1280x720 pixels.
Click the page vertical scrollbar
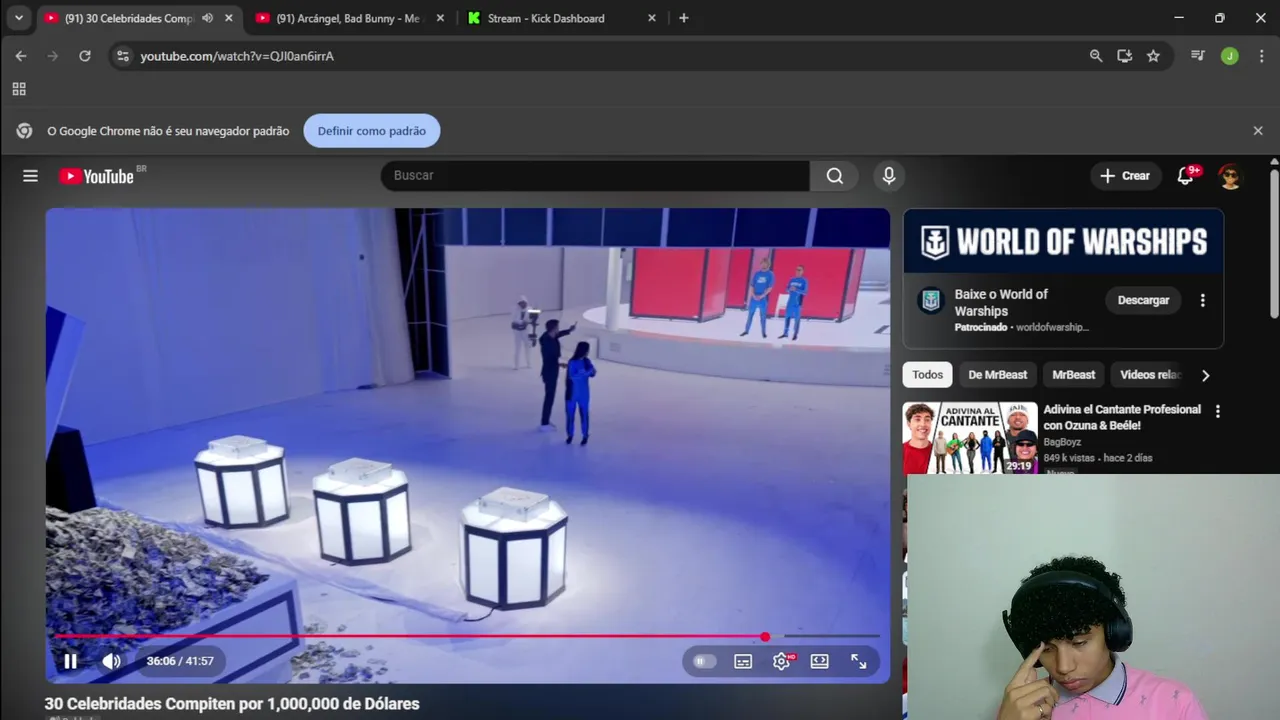point(1274,245)
